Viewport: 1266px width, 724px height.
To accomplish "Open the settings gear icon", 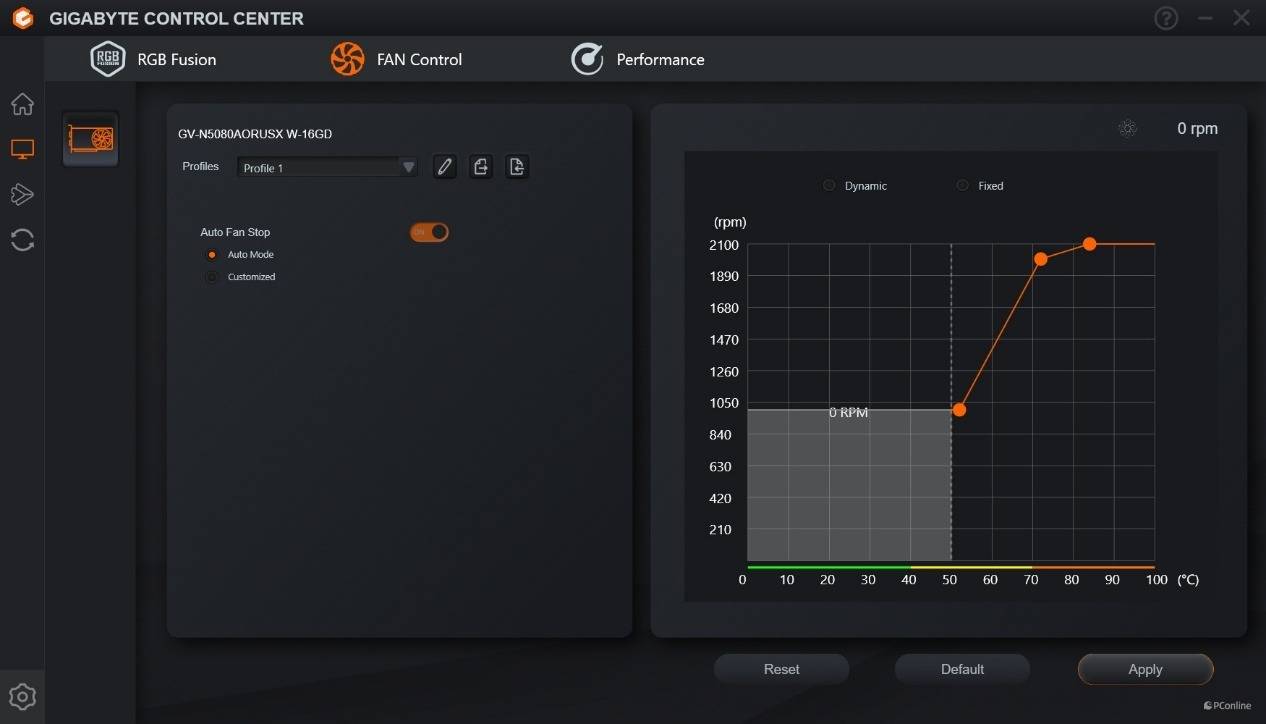I will [x=22, y=696].
